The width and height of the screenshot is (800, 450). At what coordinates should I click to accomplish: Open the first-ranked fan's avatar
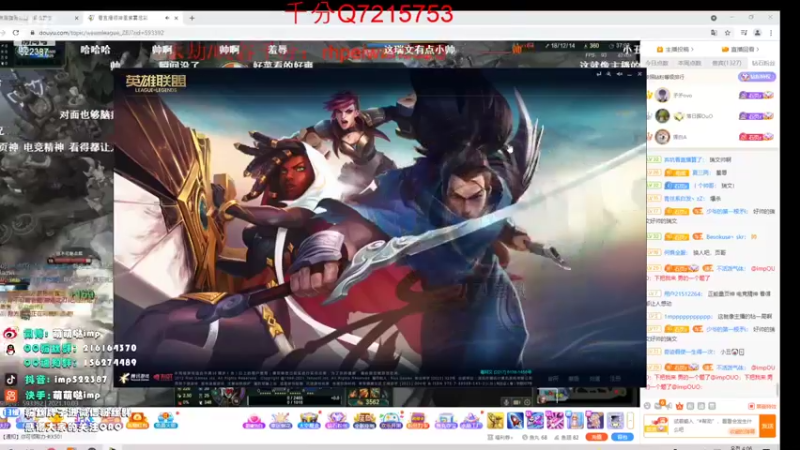[662, 95]
